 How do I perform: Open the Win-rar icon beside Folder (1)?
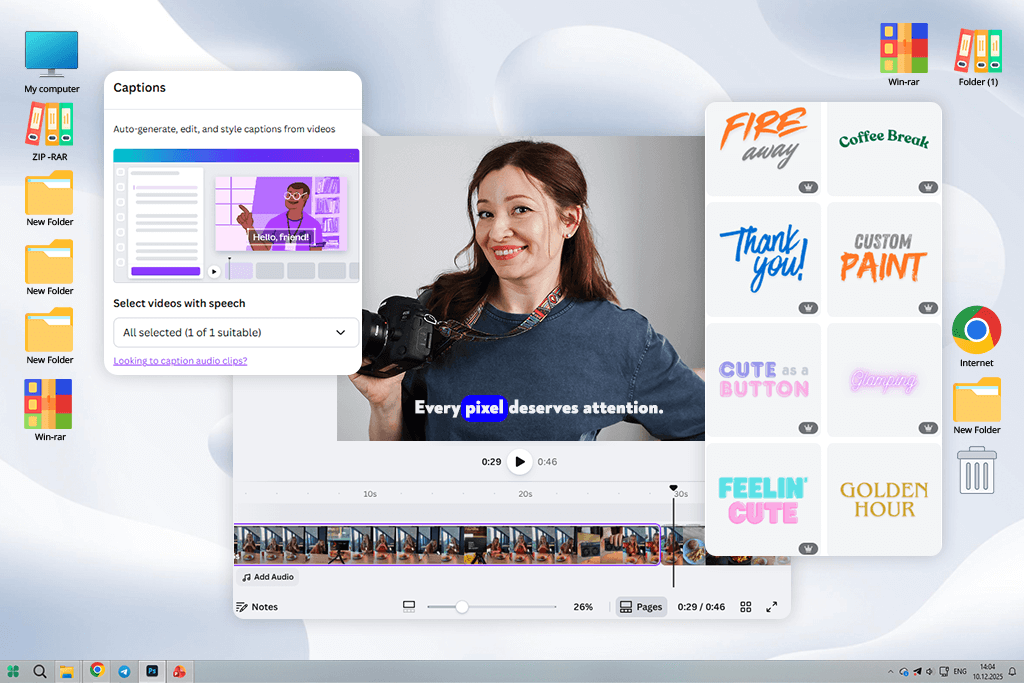[x=903, y=54]
